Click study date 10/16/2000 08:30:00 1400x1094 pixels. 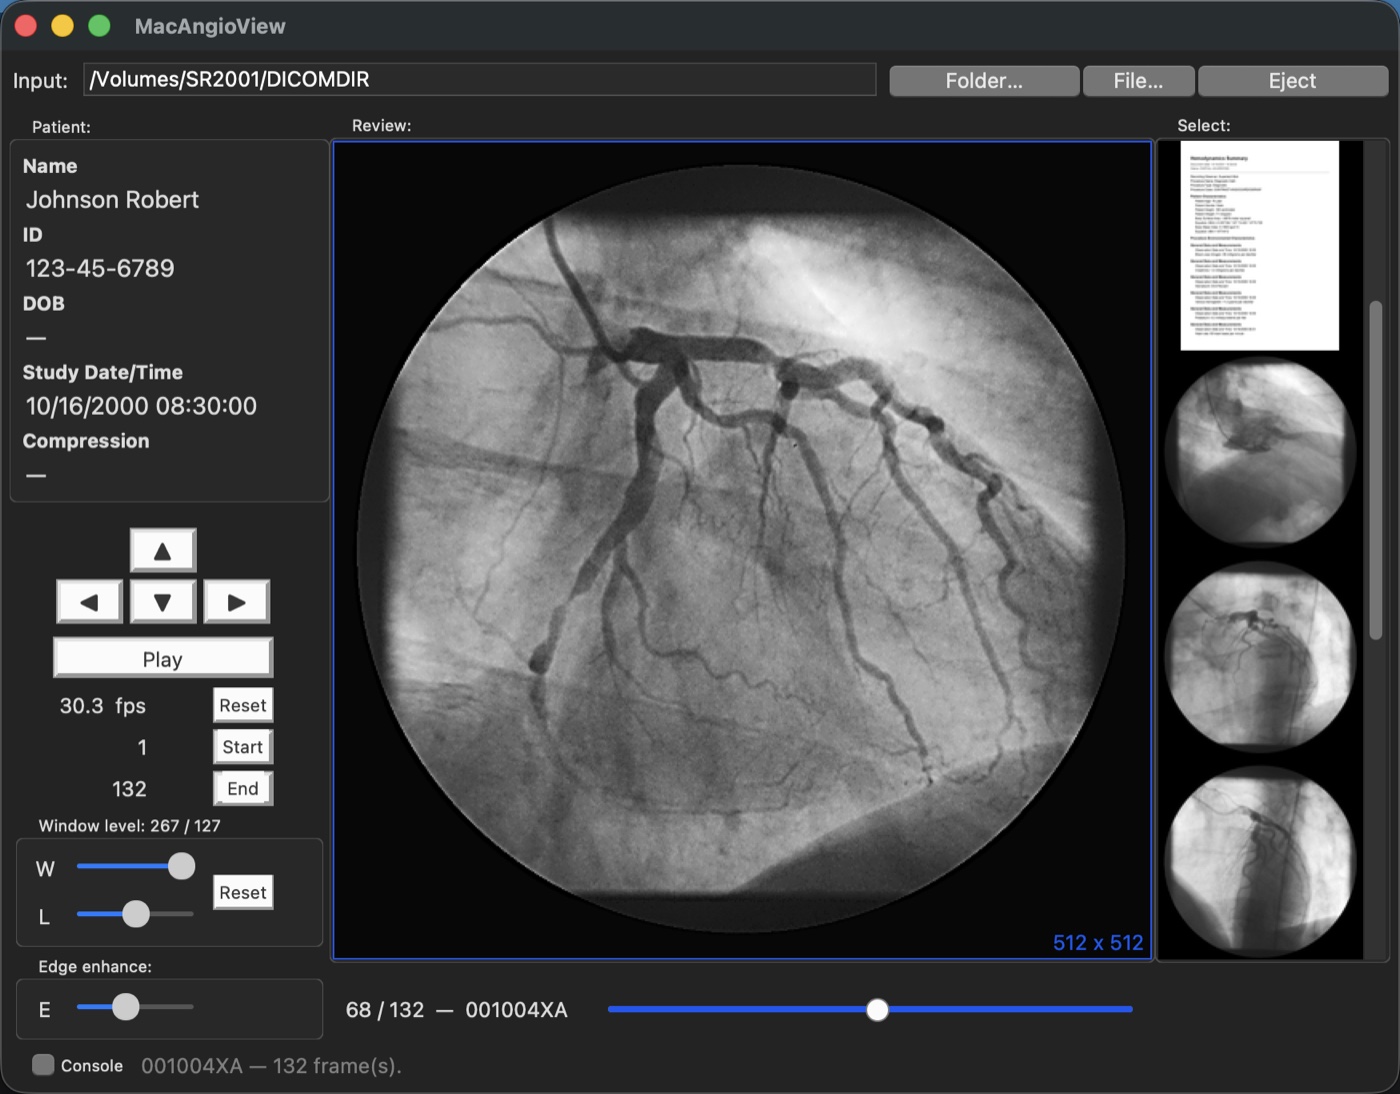(141, 406)
